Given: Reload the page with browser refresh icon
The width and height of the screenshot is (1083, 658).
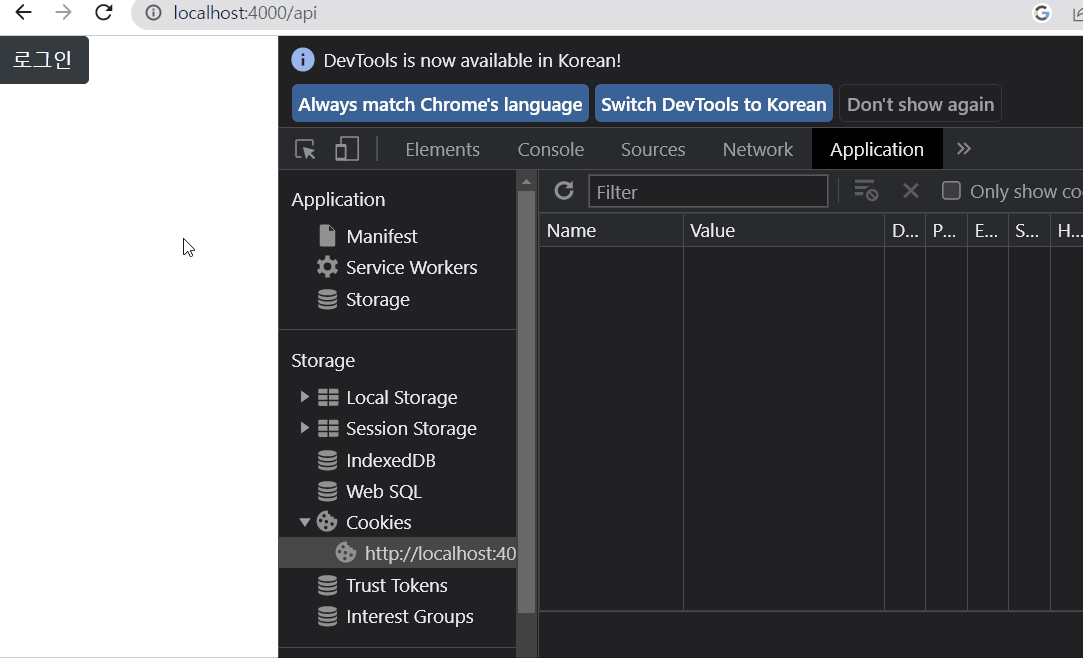Looking at the screenshot, I should click(x=104, y=12).
